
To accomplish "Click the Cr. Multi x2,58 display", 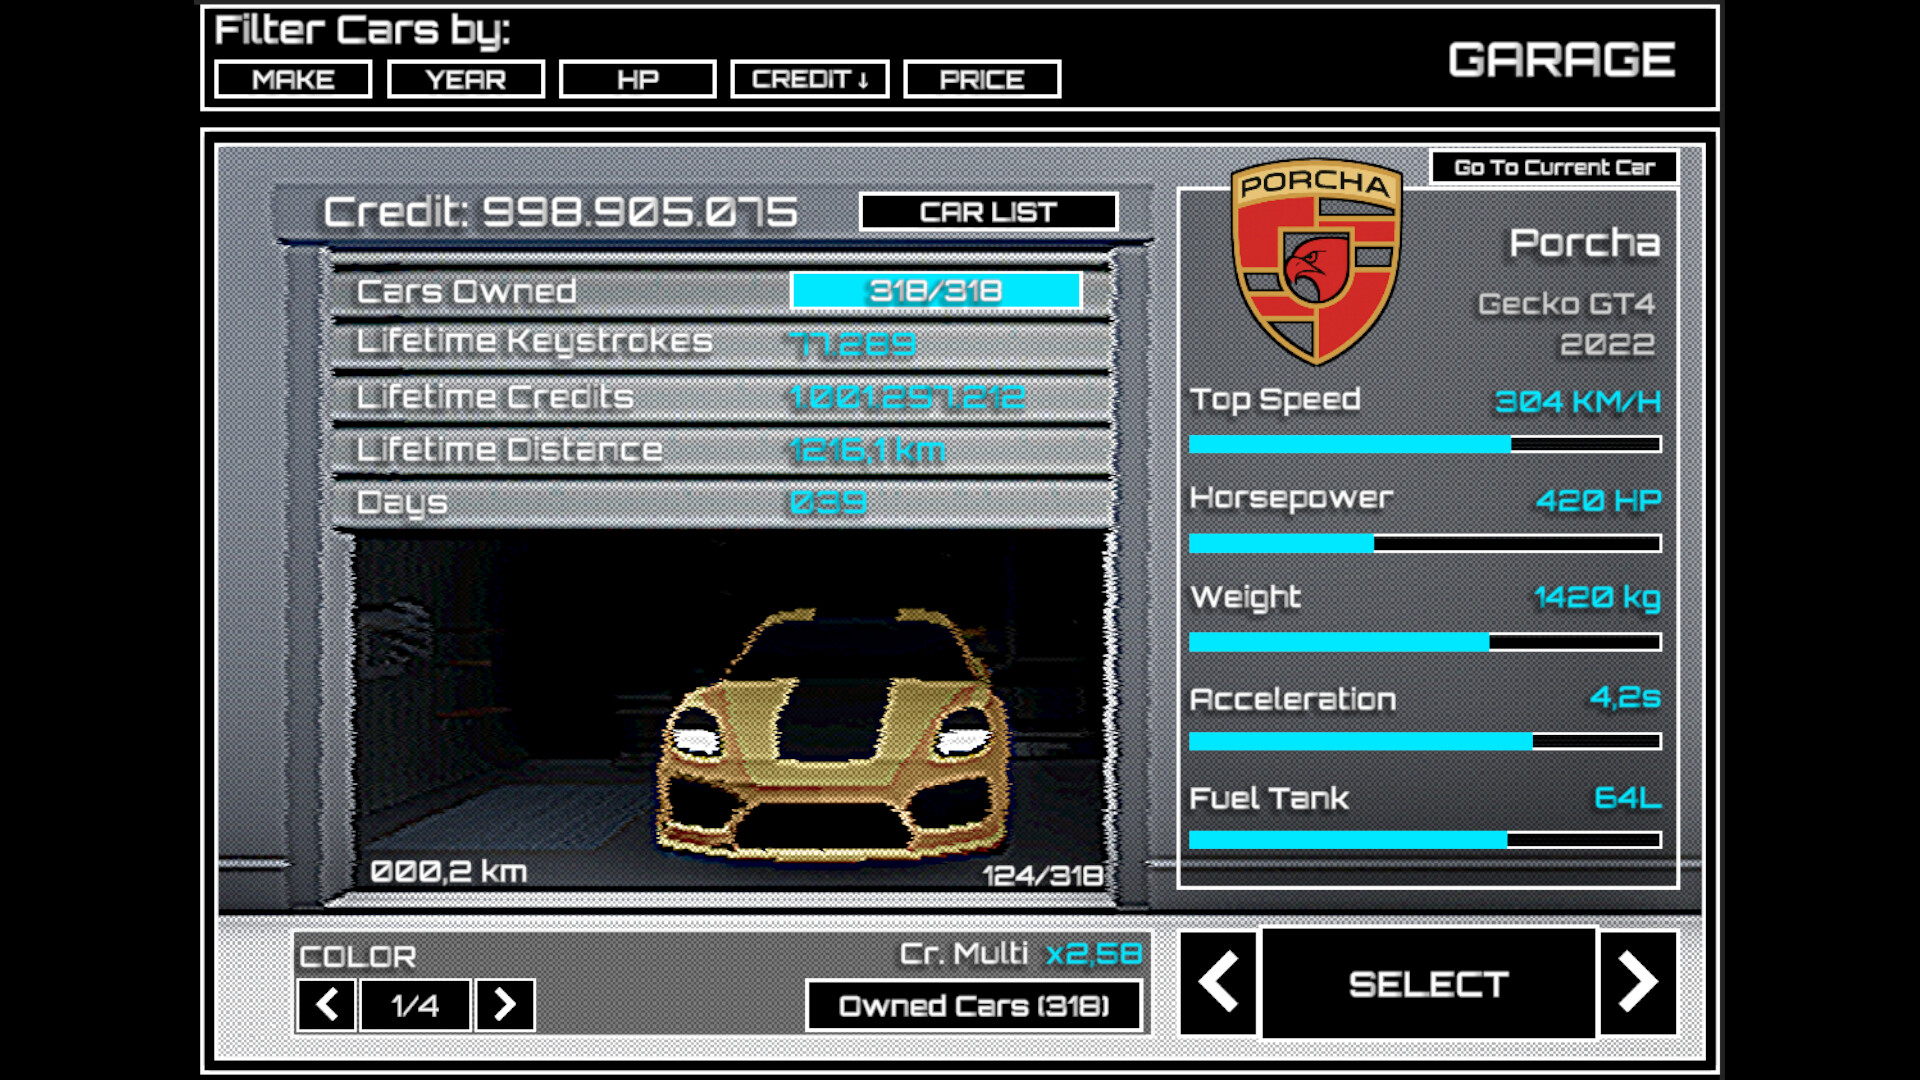I will point(1018,955).
